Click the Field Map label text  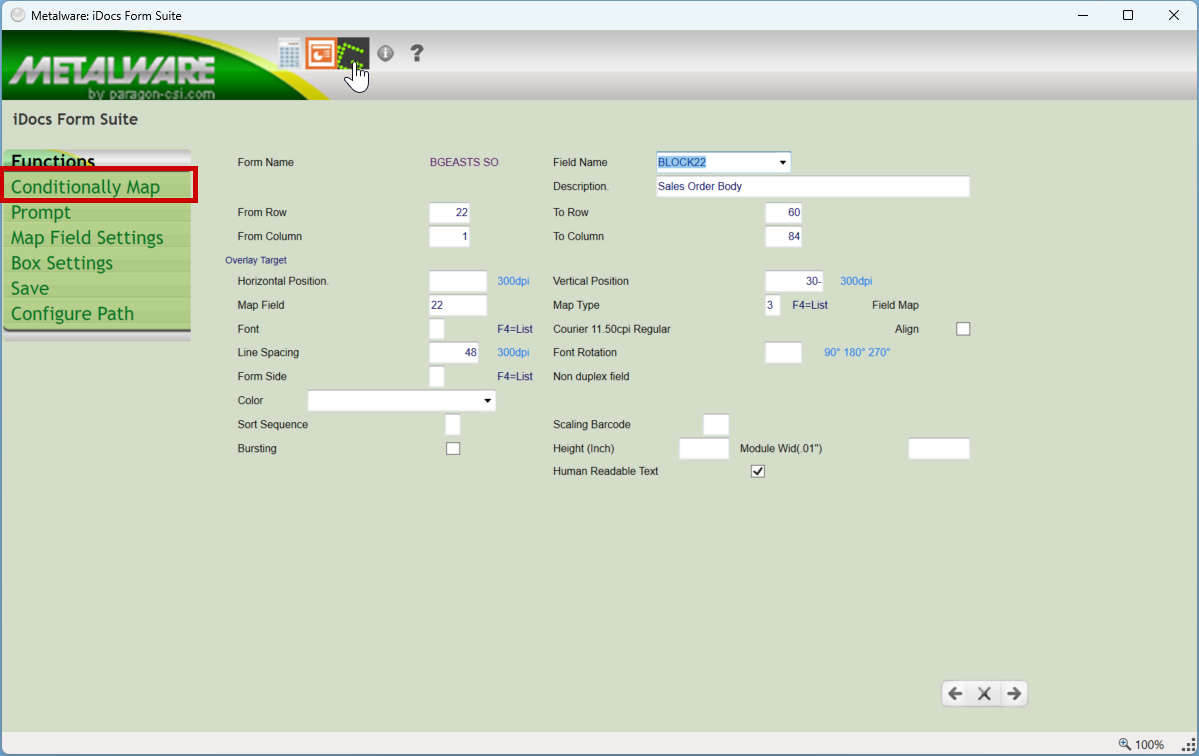[895, 305]
